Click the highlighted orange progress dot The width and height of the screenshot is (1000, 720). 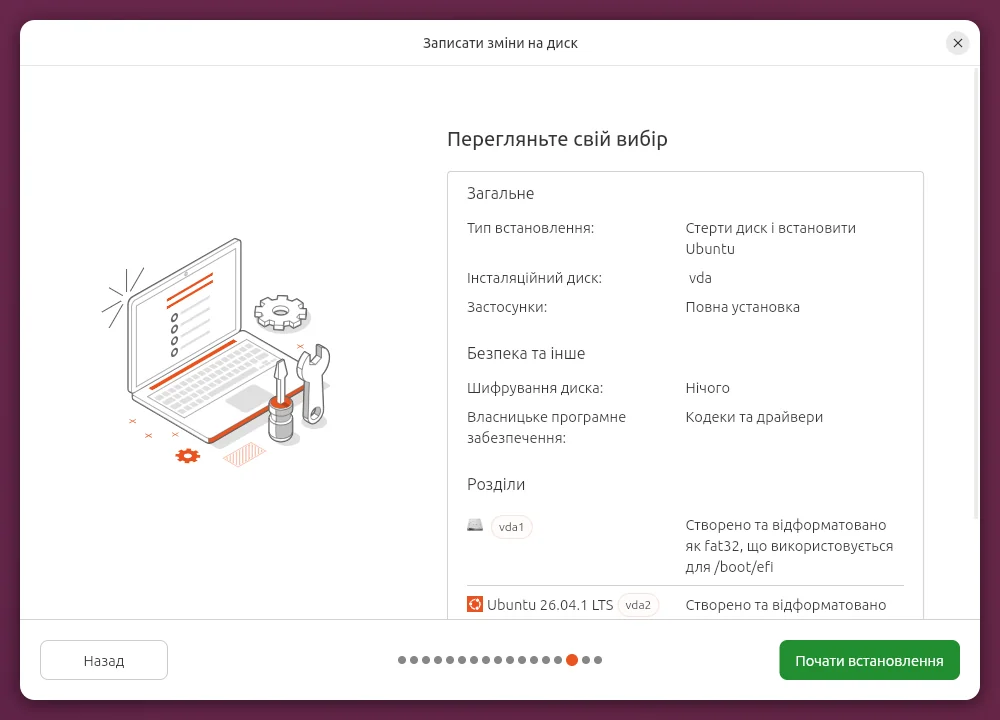(572, 660)
